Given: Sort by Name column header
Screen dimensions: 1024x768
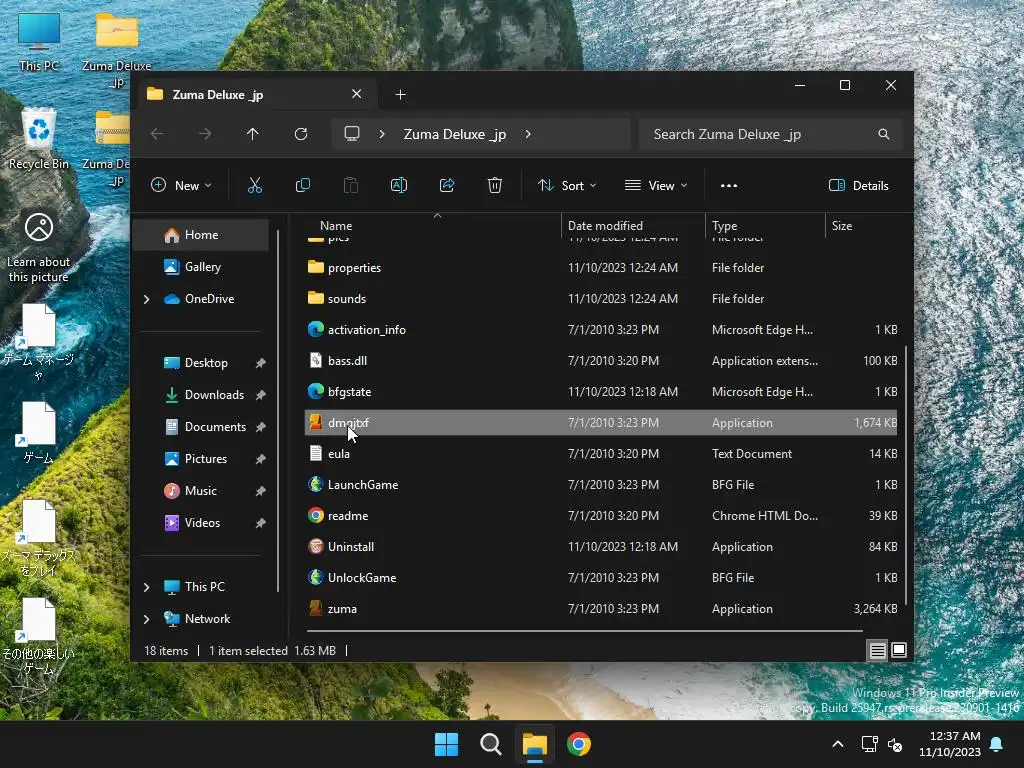Looking at the screenshot, I should click(432, 226).
